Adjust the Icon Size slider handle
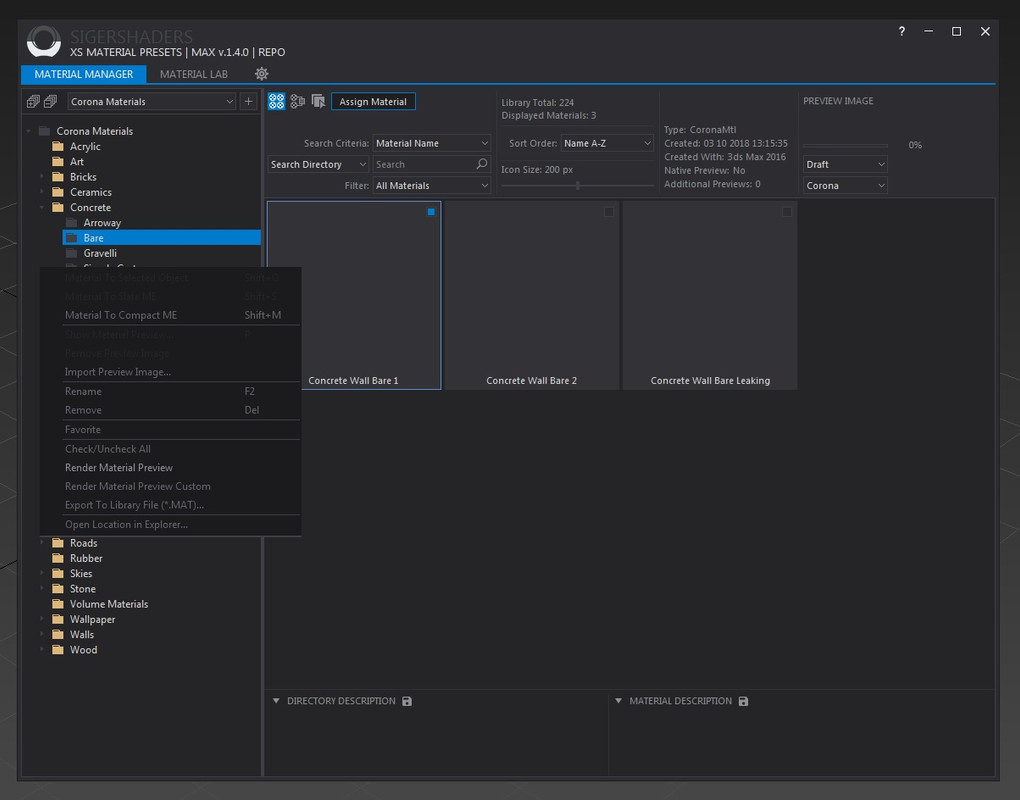 (x=578, y=185)
